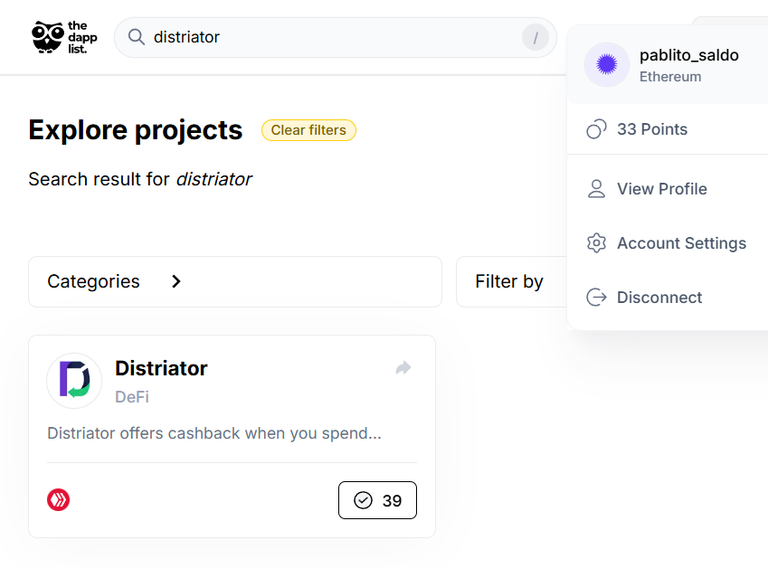768x568 pixels.
Task: Click the person icon beside View Profile
Action: [x=596, y=189]
